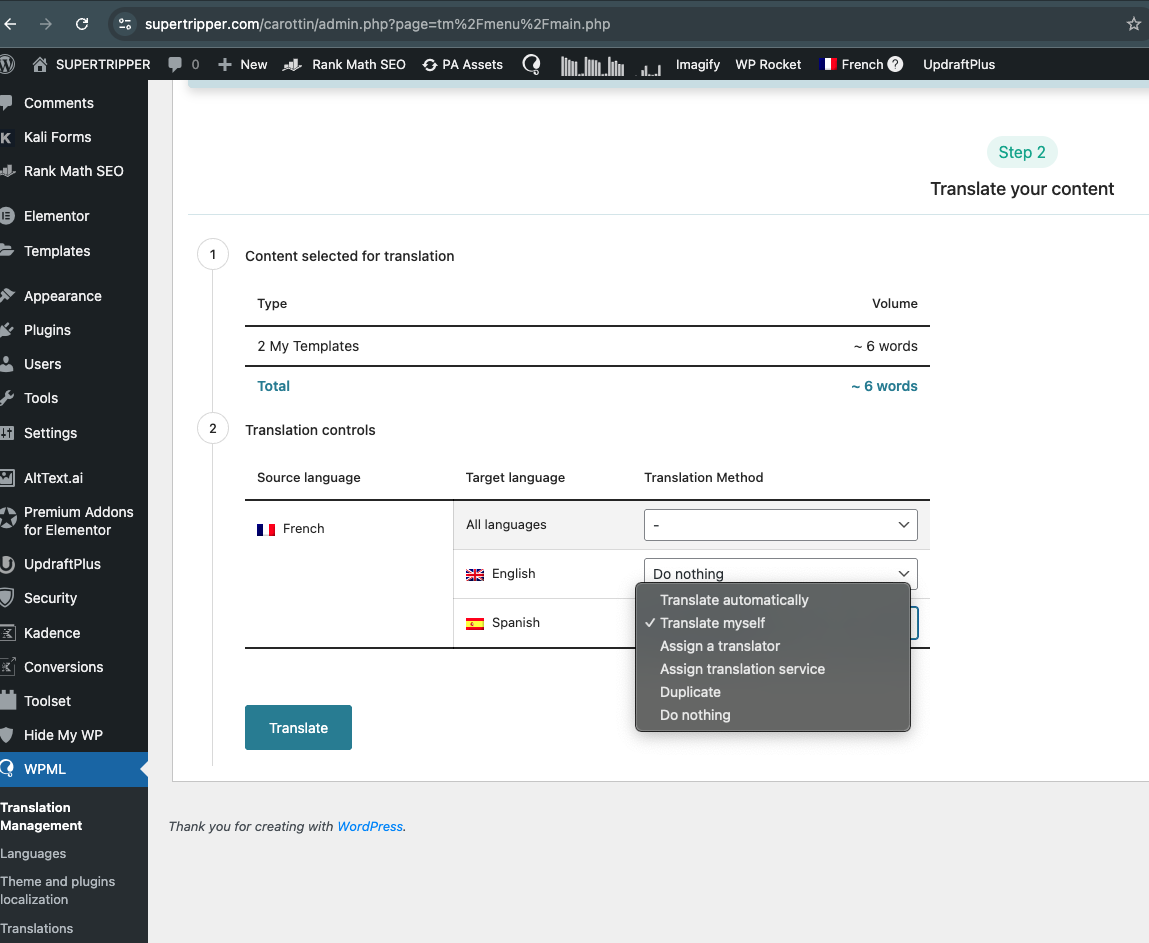Viewport: 1149px width, 943px height.
Task: Click the Spanish target language label
Action: point(516,623)
